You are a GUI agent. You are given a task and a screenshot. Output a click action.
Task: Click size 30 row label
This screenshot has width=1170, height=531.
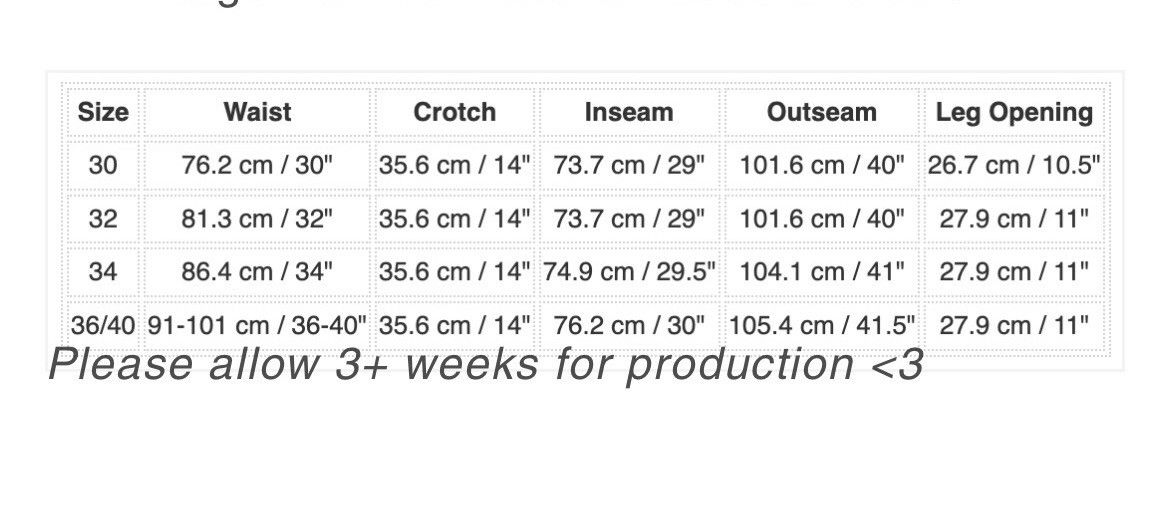(103, 165)
